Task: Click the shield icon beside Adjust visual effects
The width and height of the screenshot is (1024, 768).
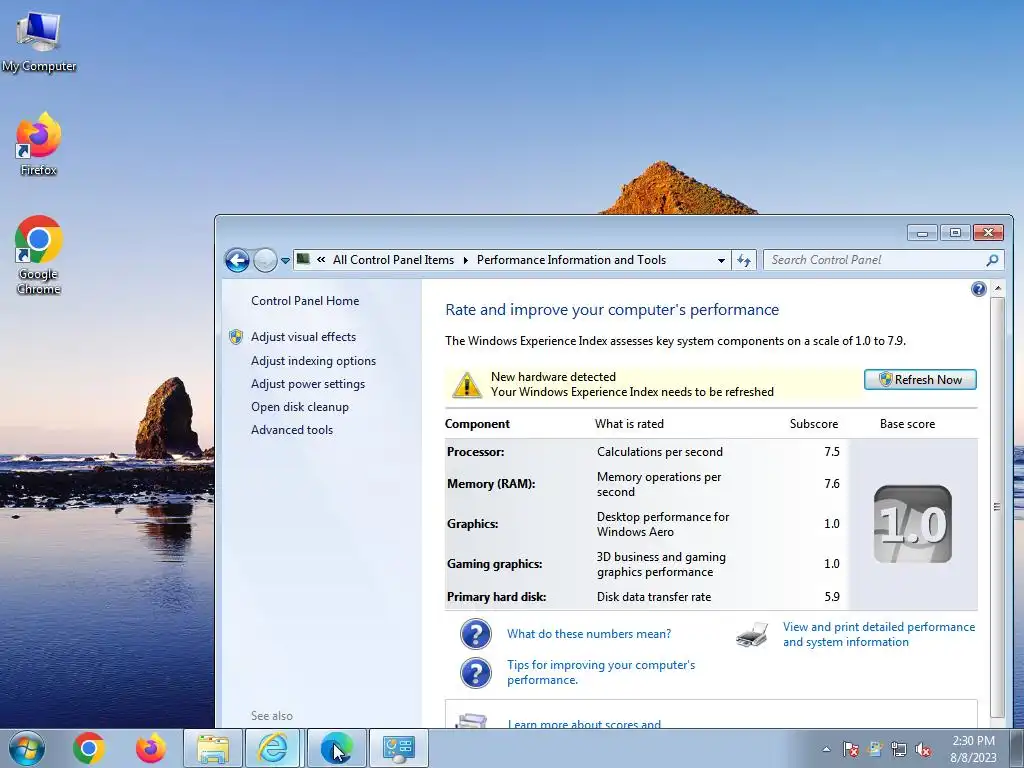Action: tap(236, 337)
